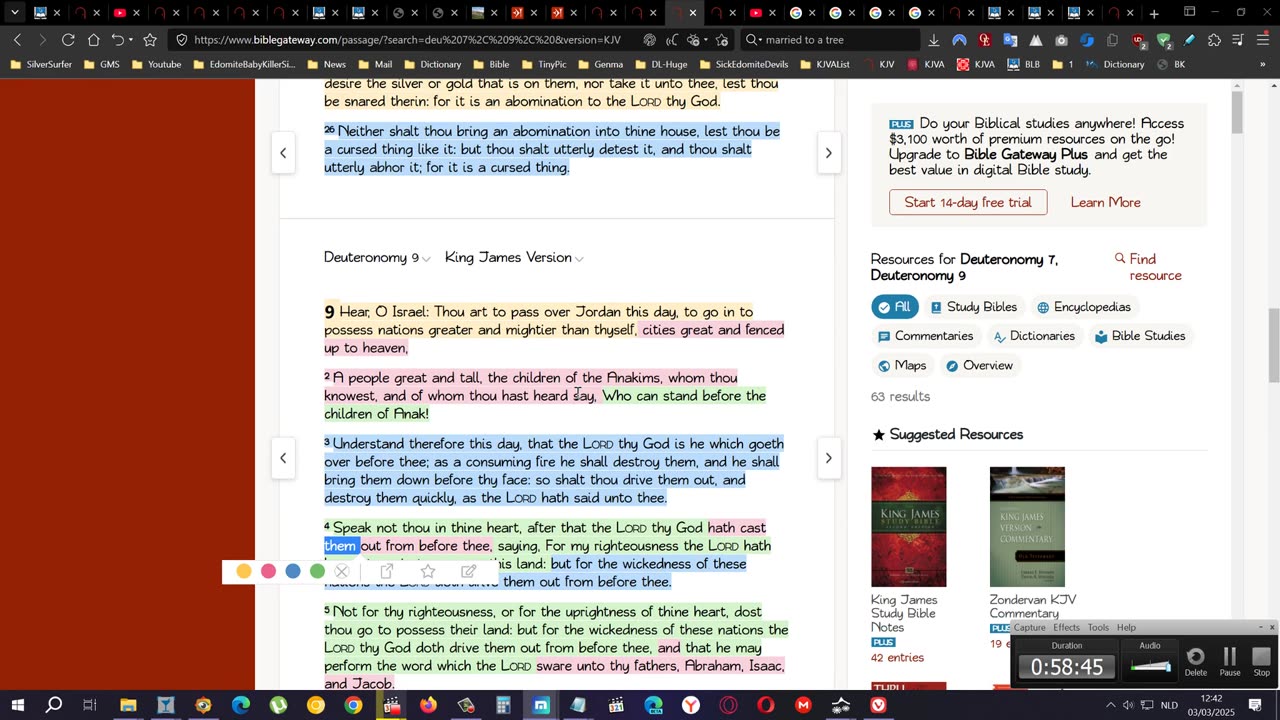Go to previous chapter arrow beside Deuteronomy 9

(283, 458)
